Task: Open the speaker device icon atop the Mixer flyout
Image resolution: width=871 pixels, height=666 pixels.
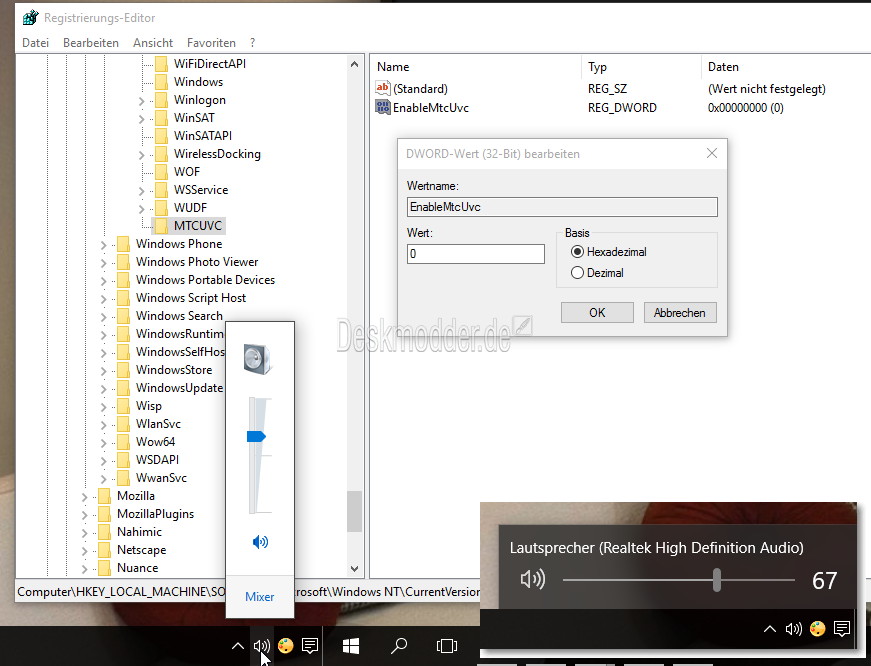Action: pyautogui.click(x=258, y=359)
